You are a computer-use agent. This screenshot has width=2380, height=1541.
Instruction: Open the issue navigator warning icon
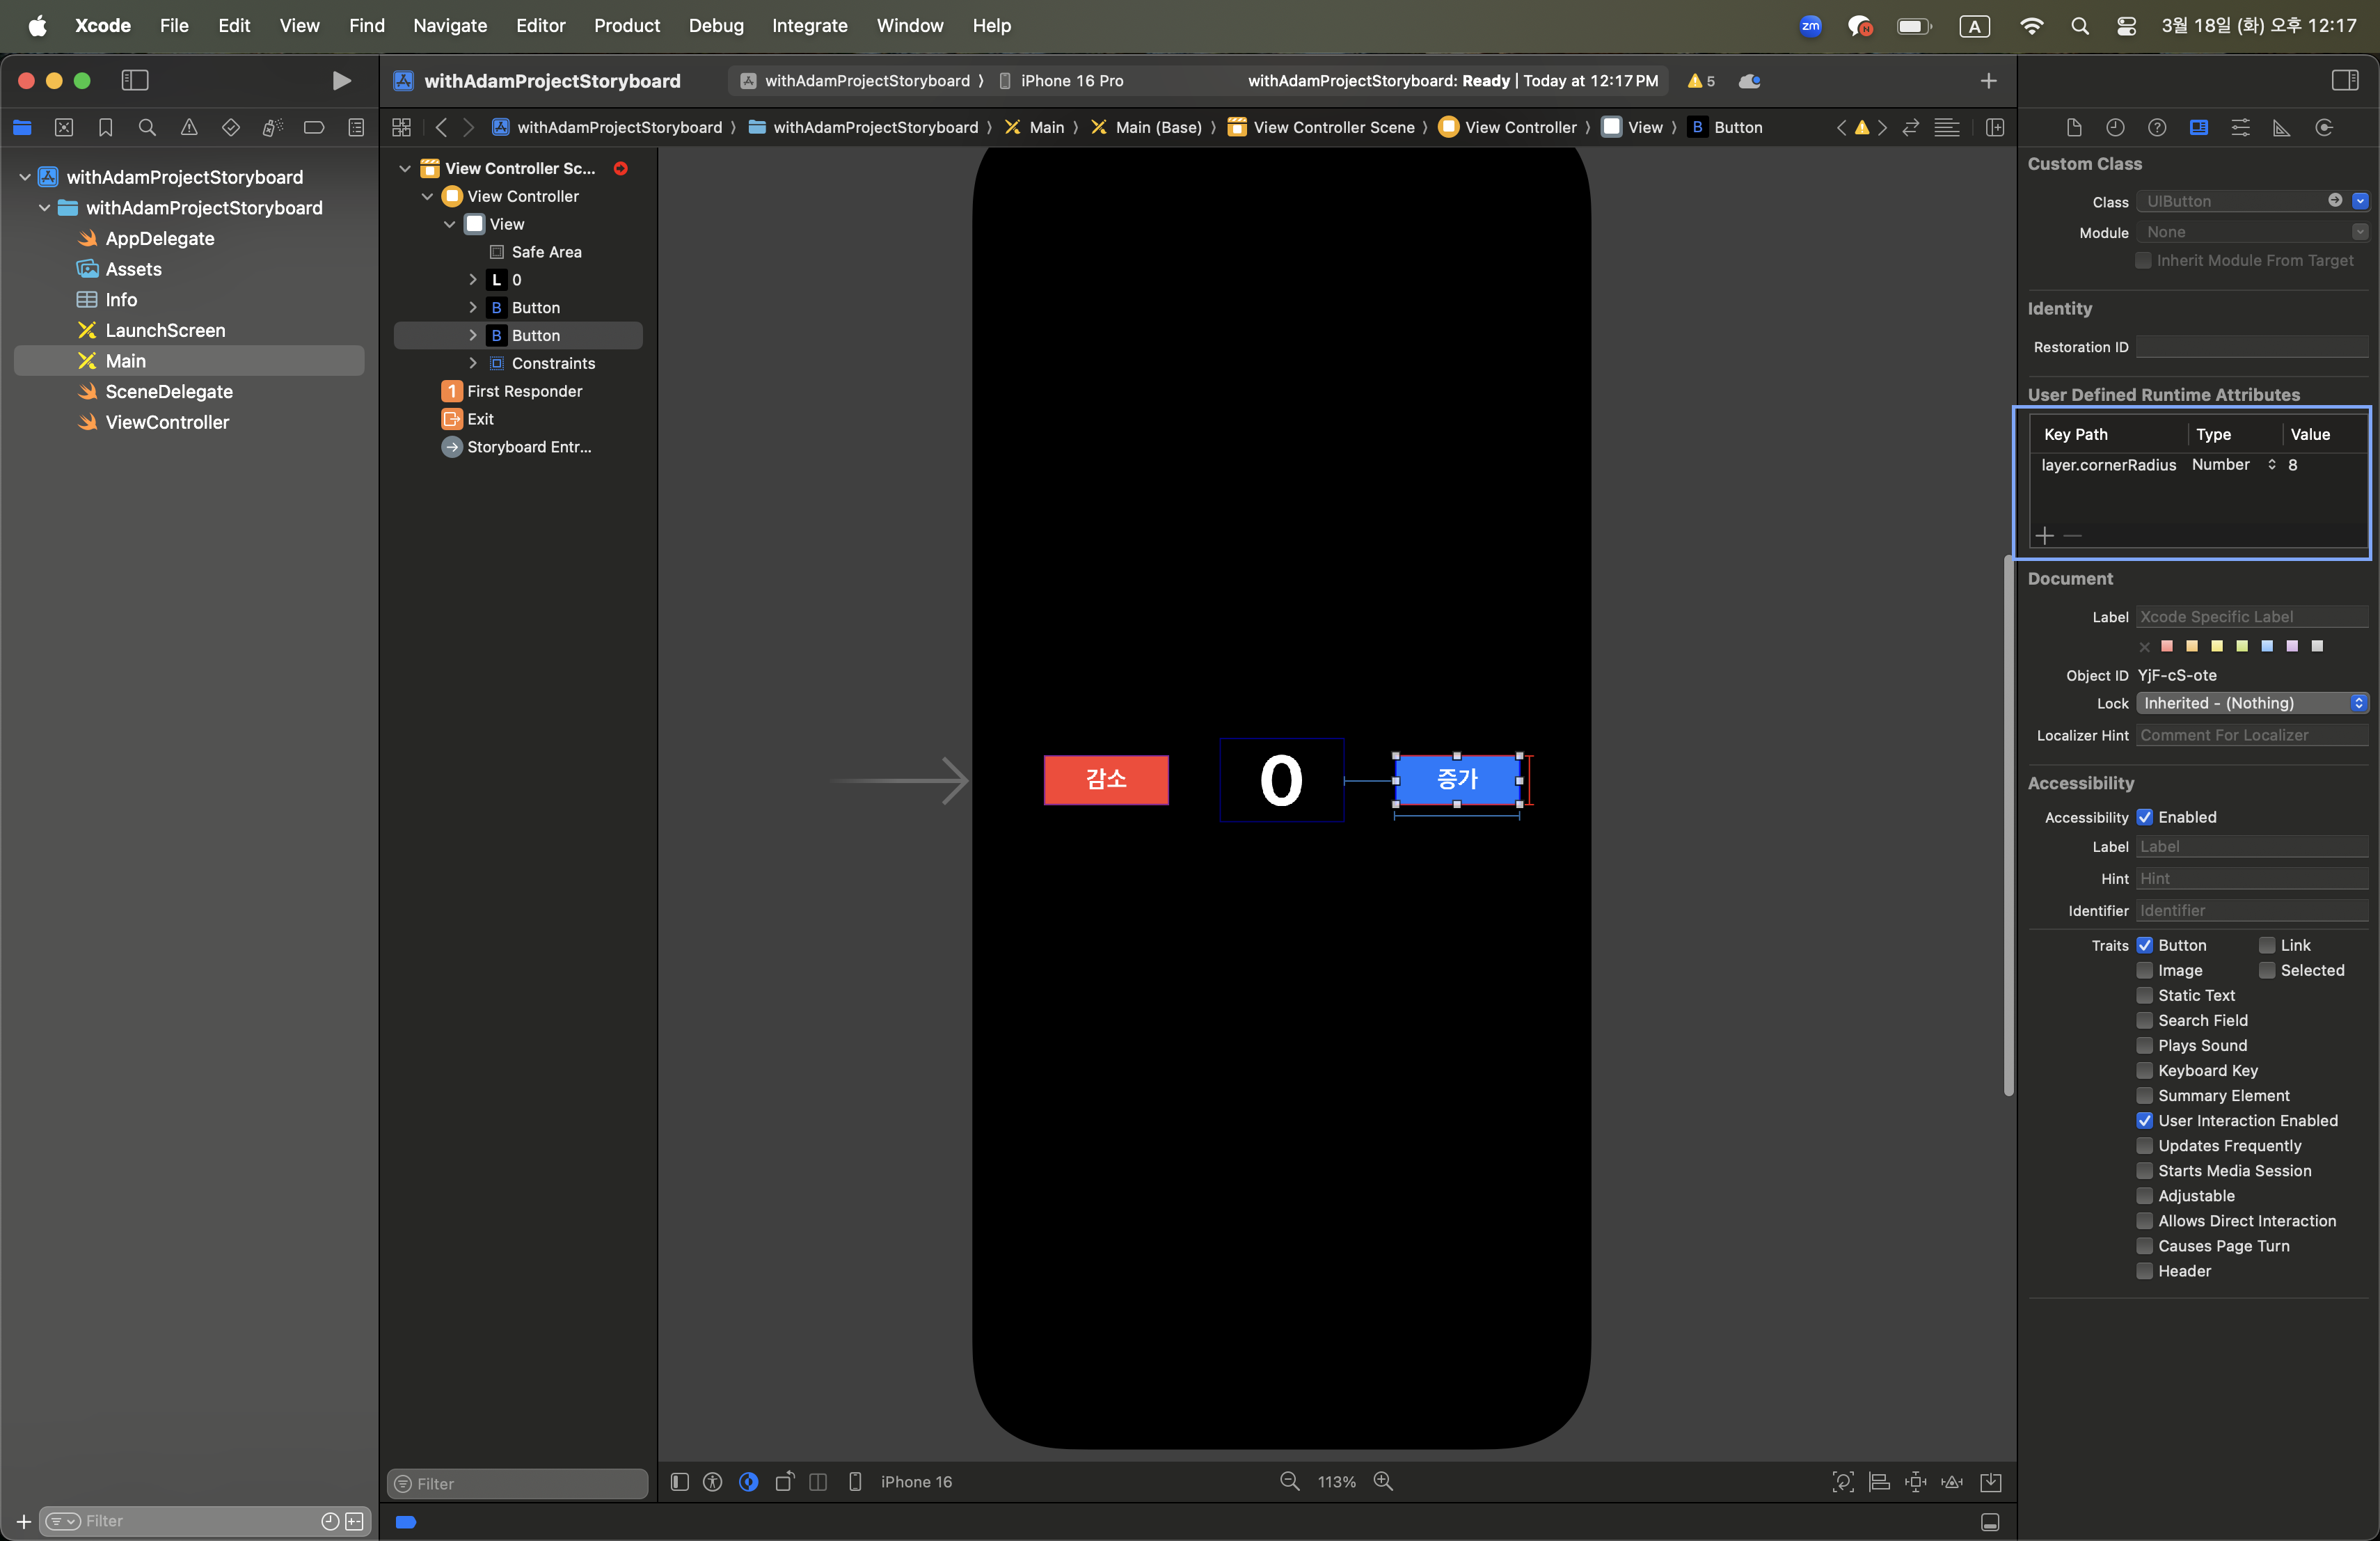pyautogui.click(x=189, y=127)
